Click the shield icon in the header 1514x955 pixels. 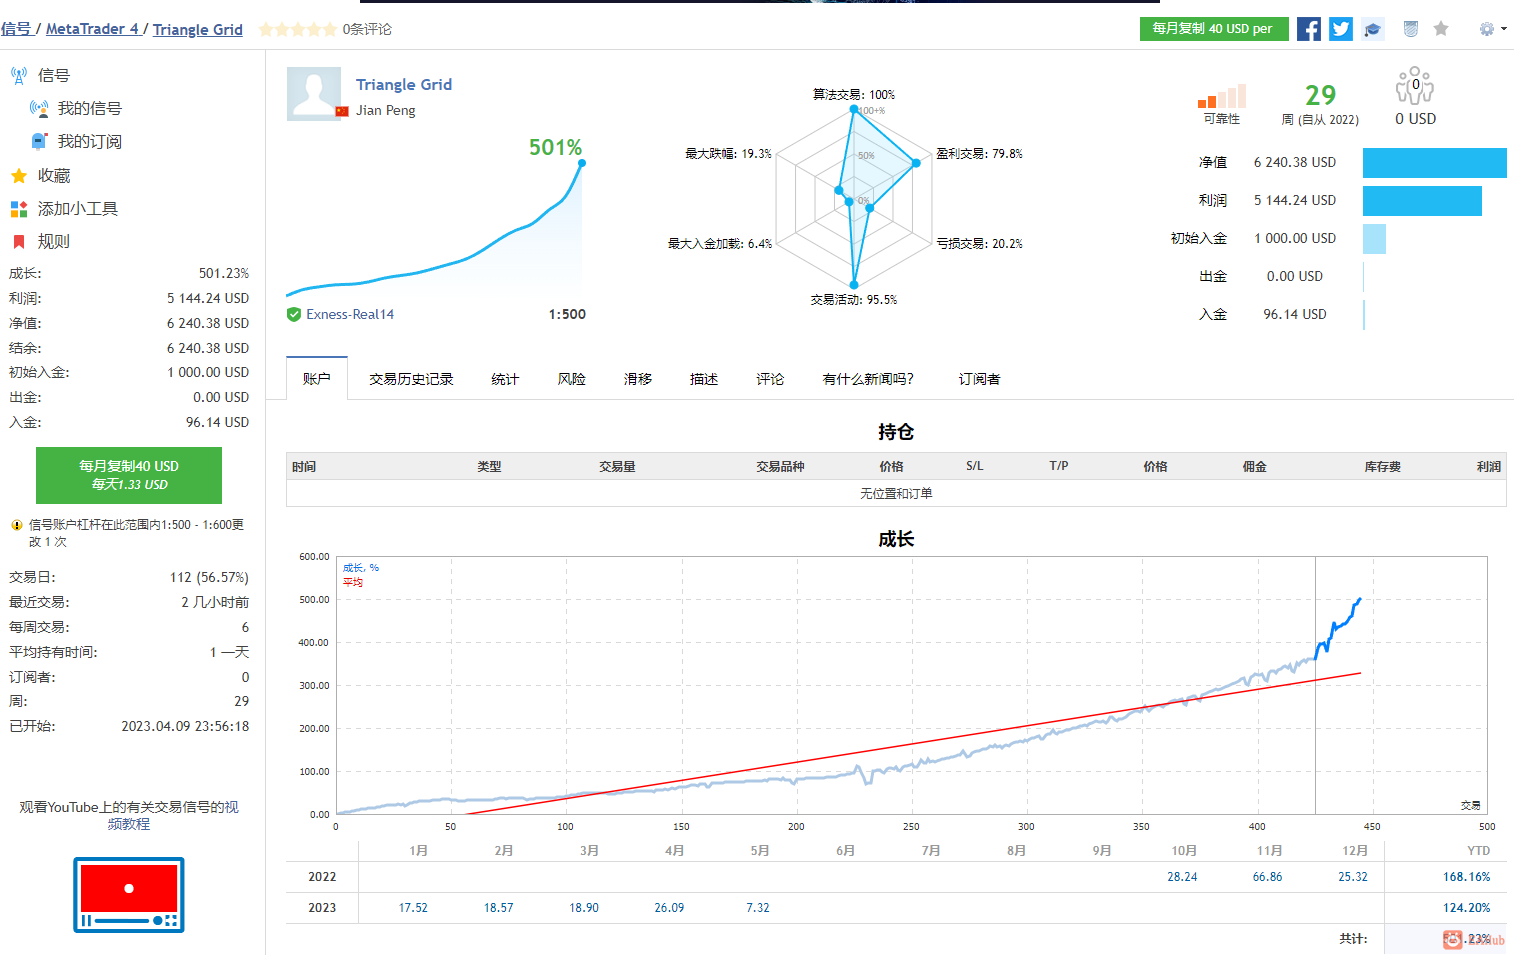point(1410,29)
